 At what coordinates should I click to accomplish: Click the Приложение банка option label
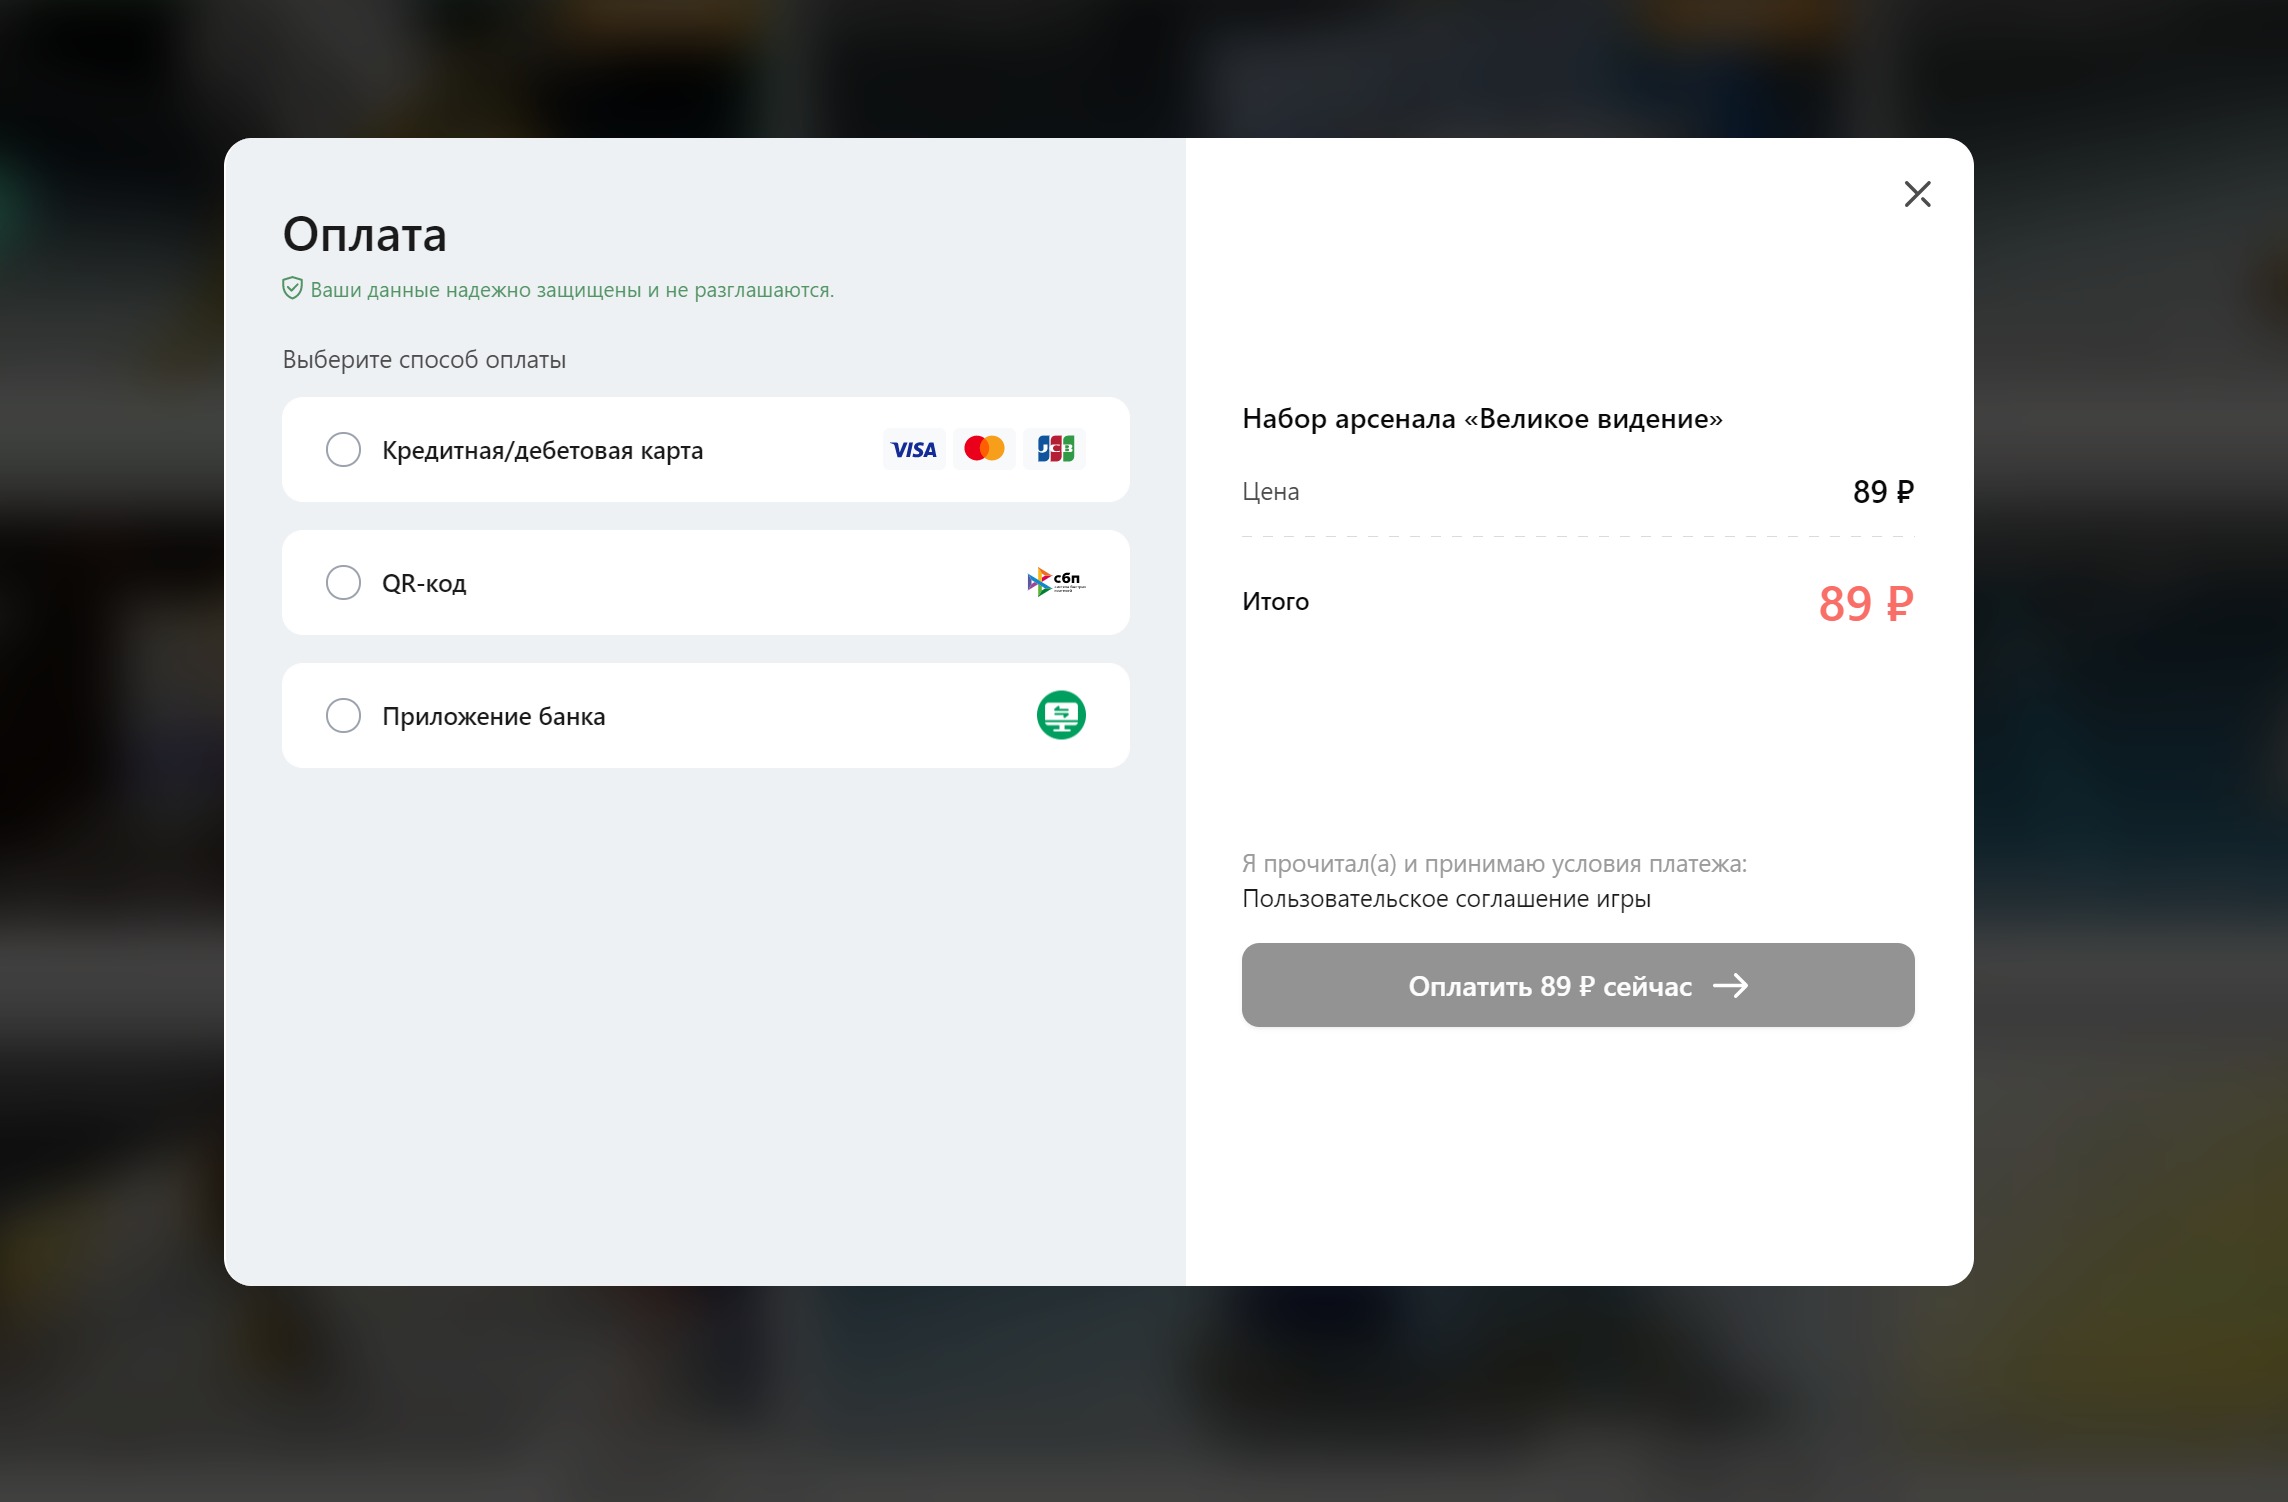pyautogui.click(x=493, y=717)
